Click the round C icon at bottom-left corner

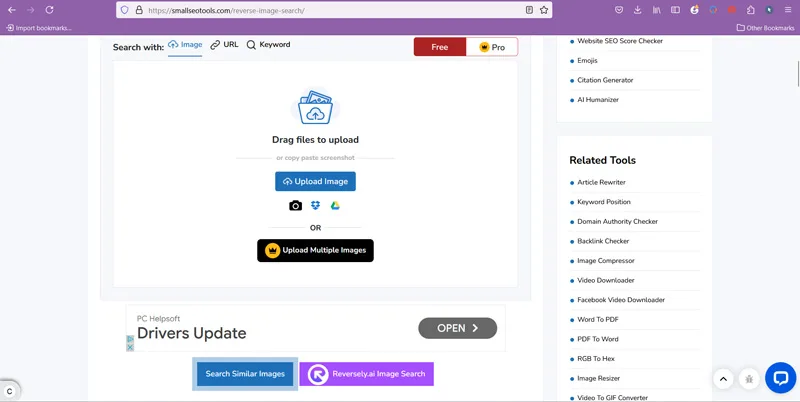click(9, 392)
